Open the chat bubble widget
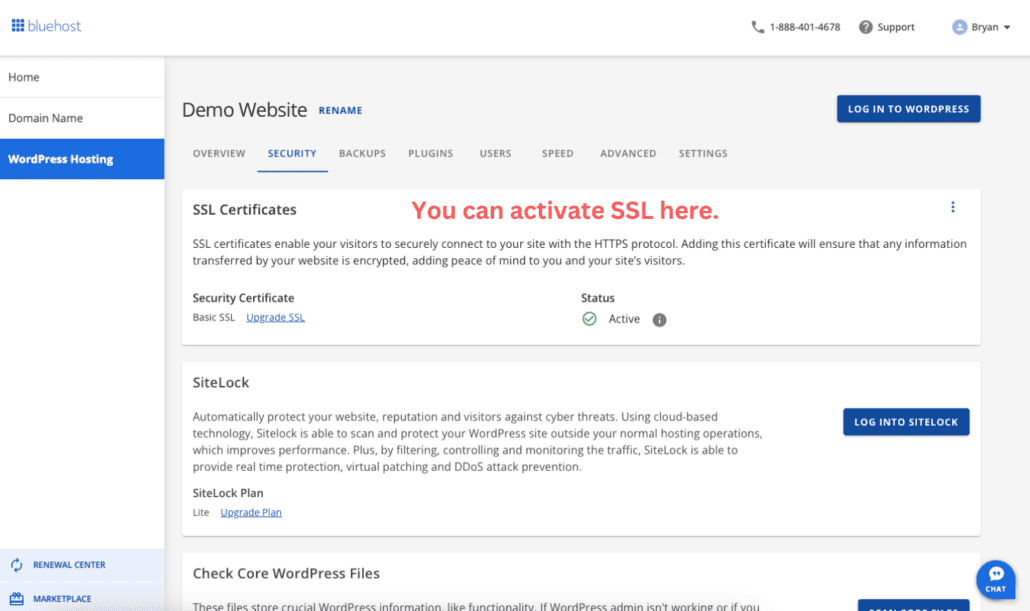1030x611 pixels. (x=995, y=578)
